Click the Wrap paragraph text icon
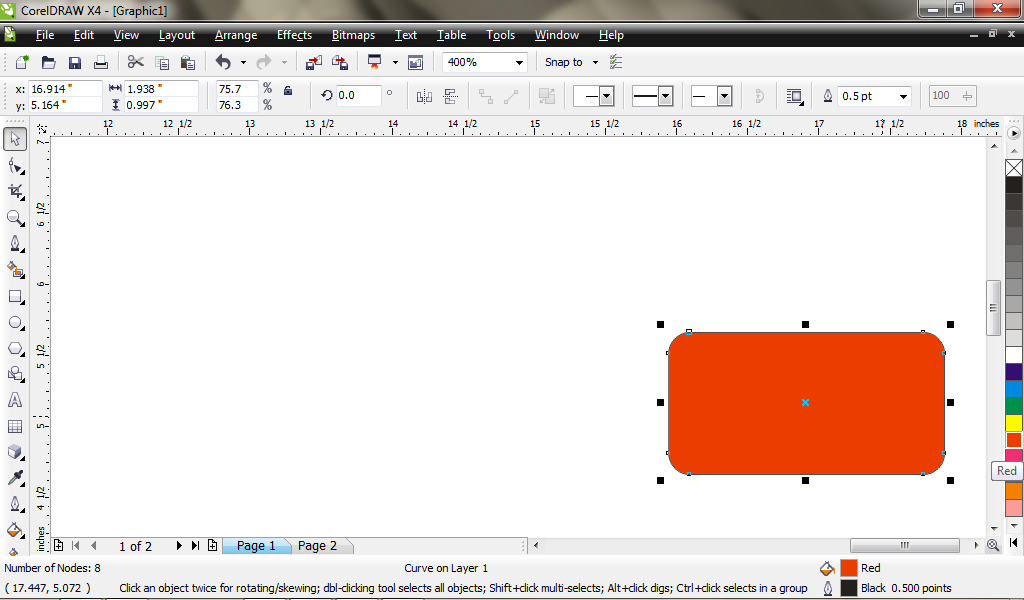1024x600 pixels. (x=793, y=97)
